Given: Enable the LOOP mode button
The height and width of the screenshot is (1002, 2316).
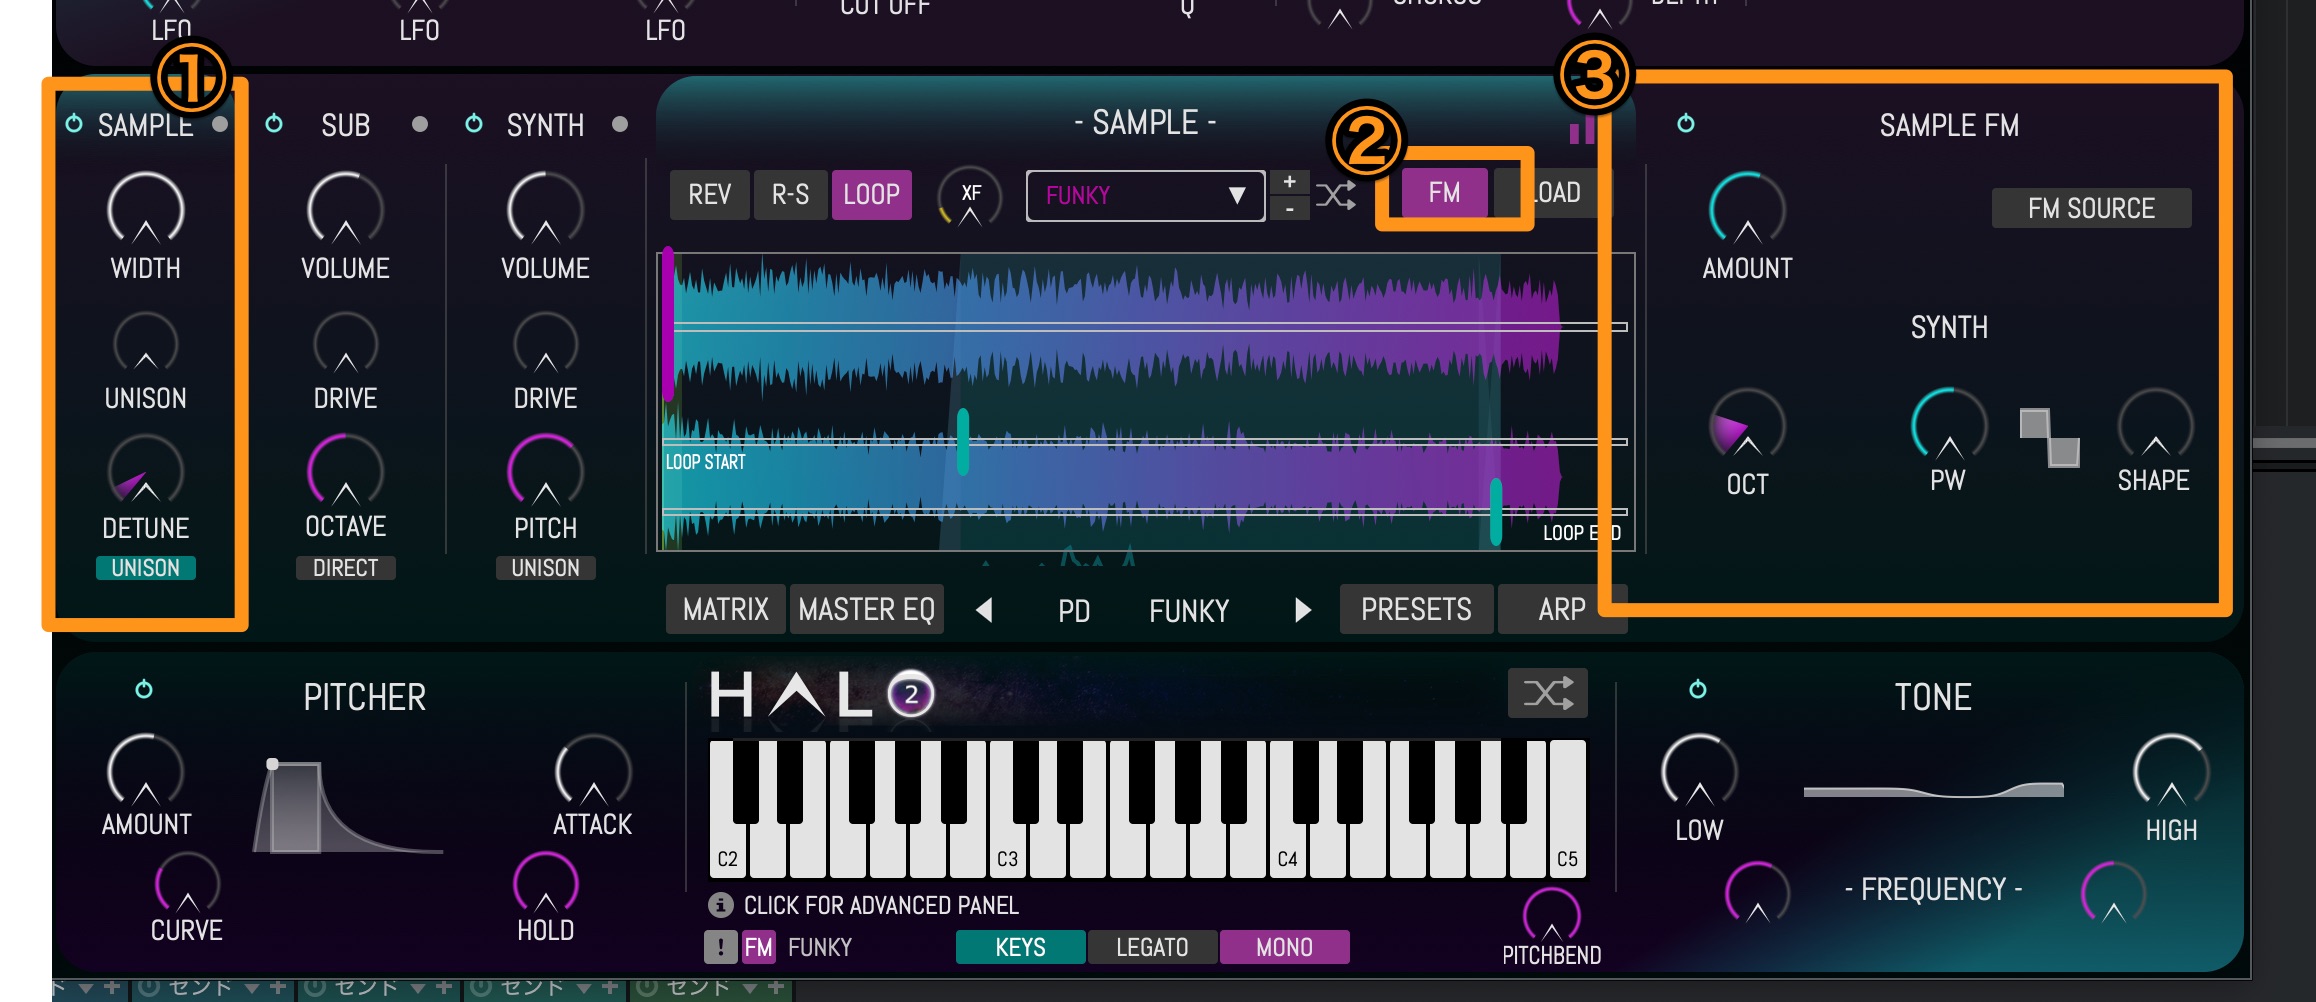Looking at the screenshot, I should (x=871, y=195).
